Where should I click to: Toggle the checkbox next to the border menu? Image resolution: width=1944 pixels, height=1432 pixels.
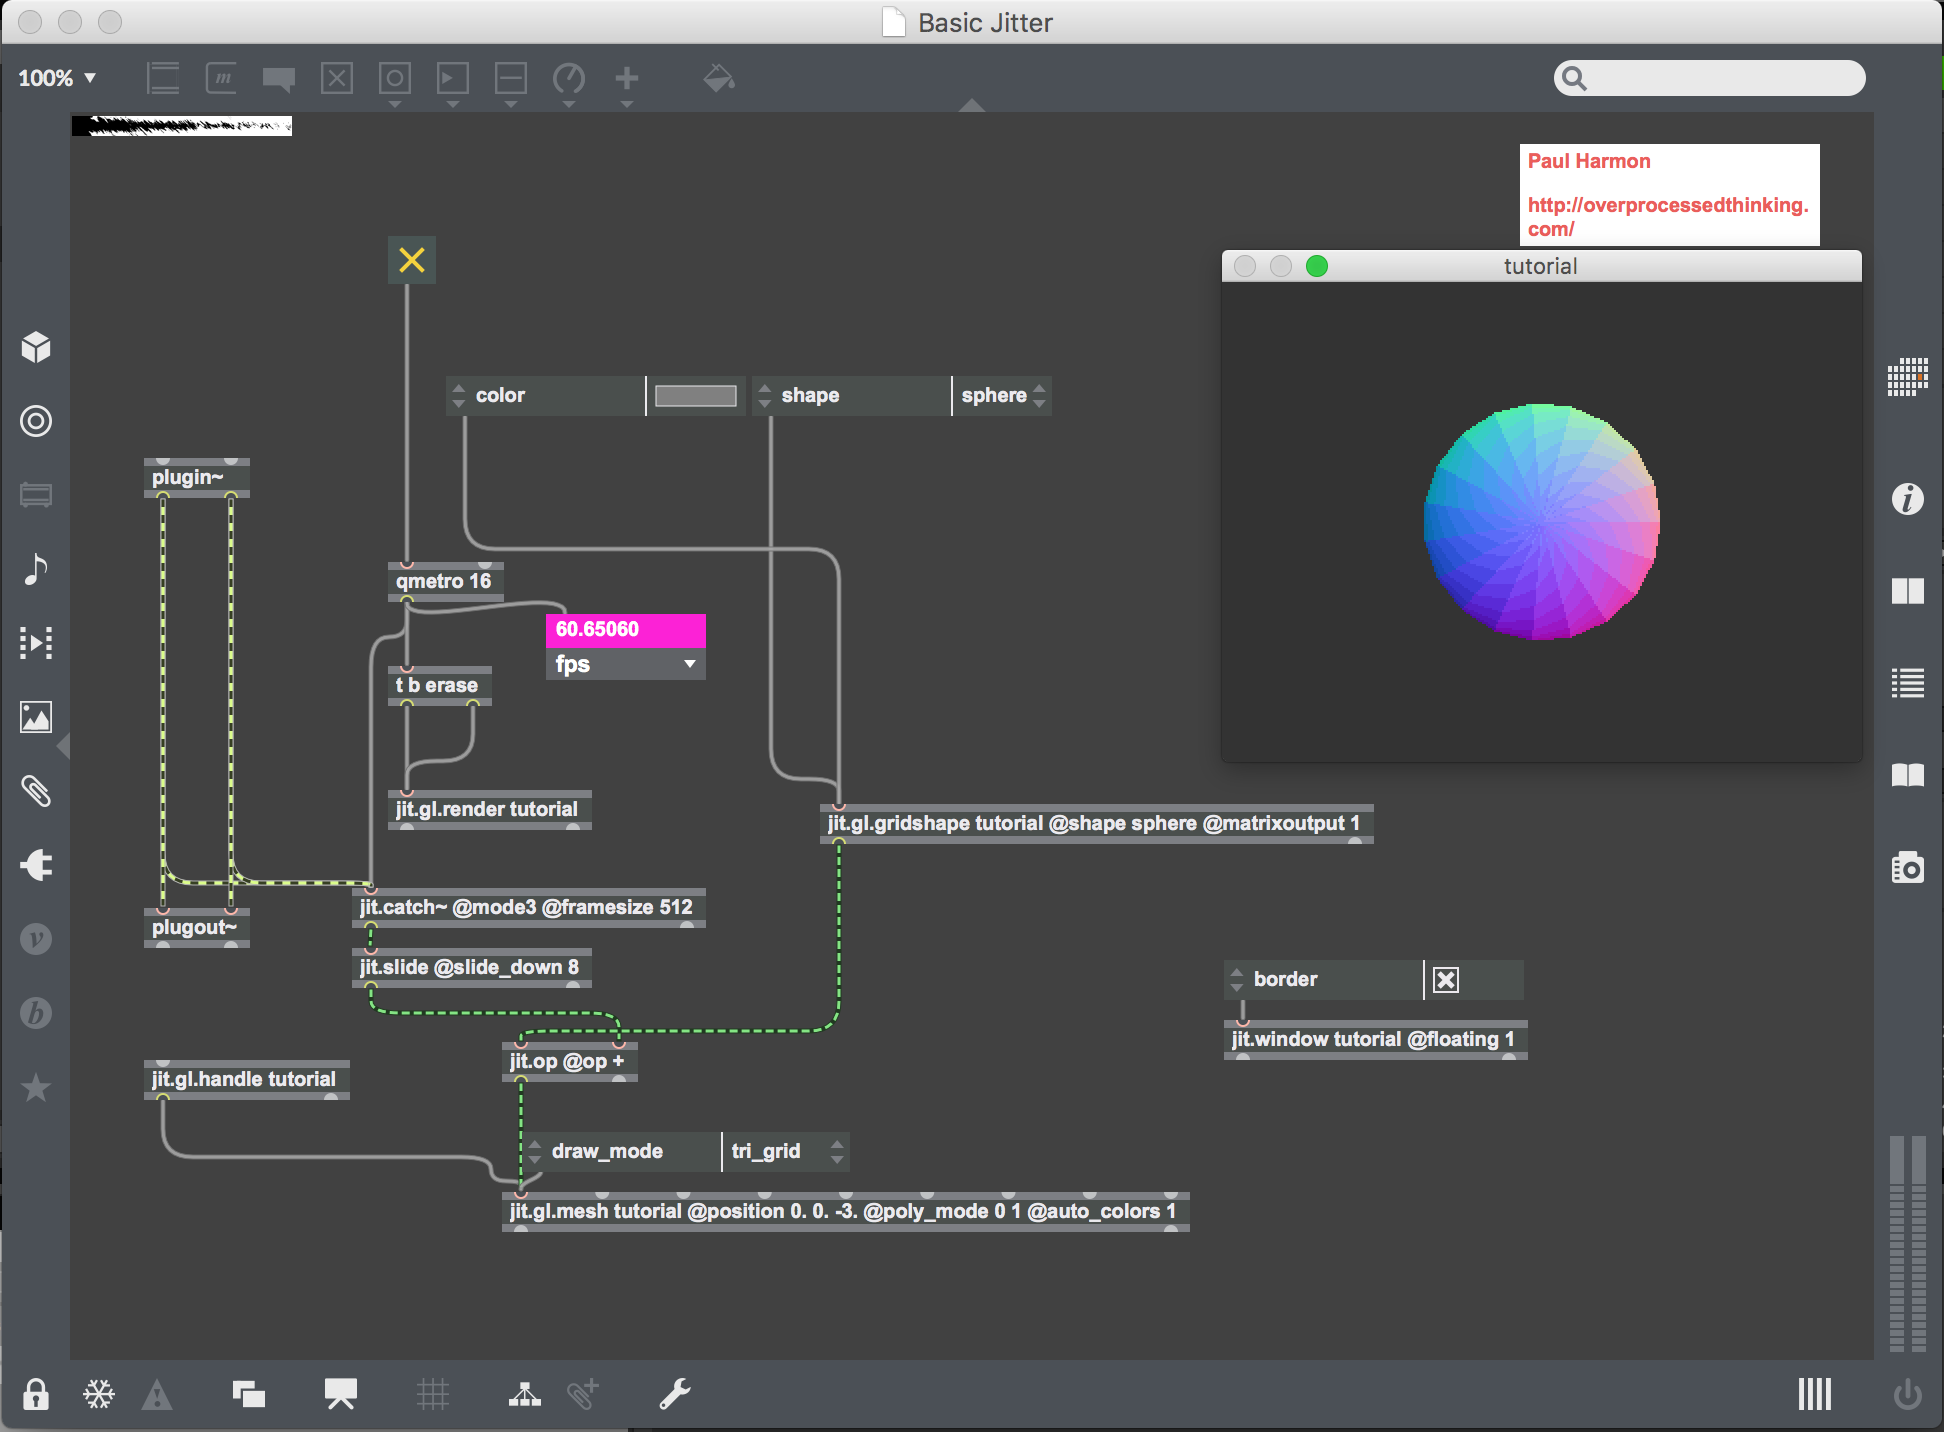(x=1445, y=979)
